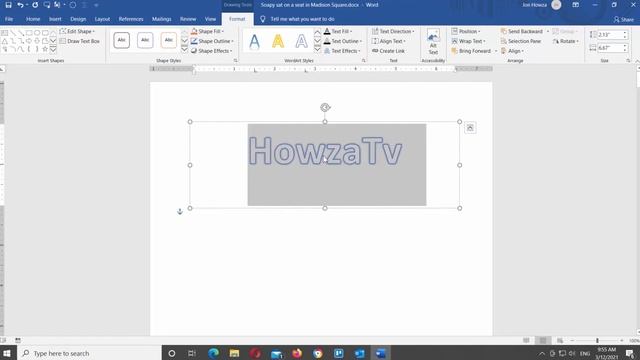Screen dimensions: 640x360
Task: Open the Wrap Text menu
Action: point(468,41)
